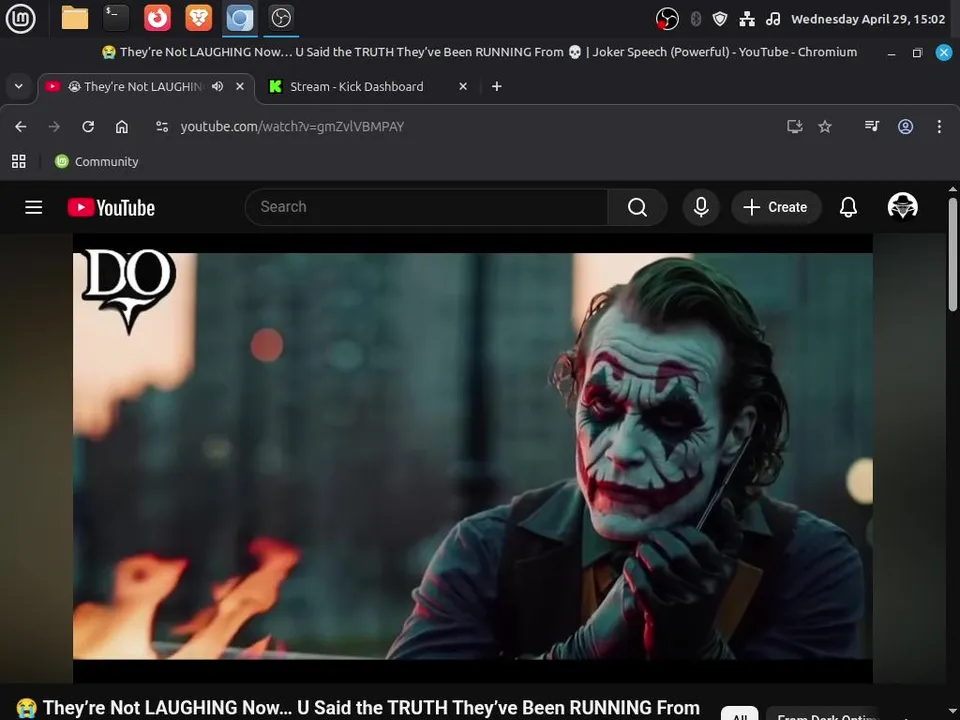This screenshot has height=720, width=960.
Task: Switch to Stream - Kick Dashboard tab
Action: pyautogui.click(x=366, y=87)
